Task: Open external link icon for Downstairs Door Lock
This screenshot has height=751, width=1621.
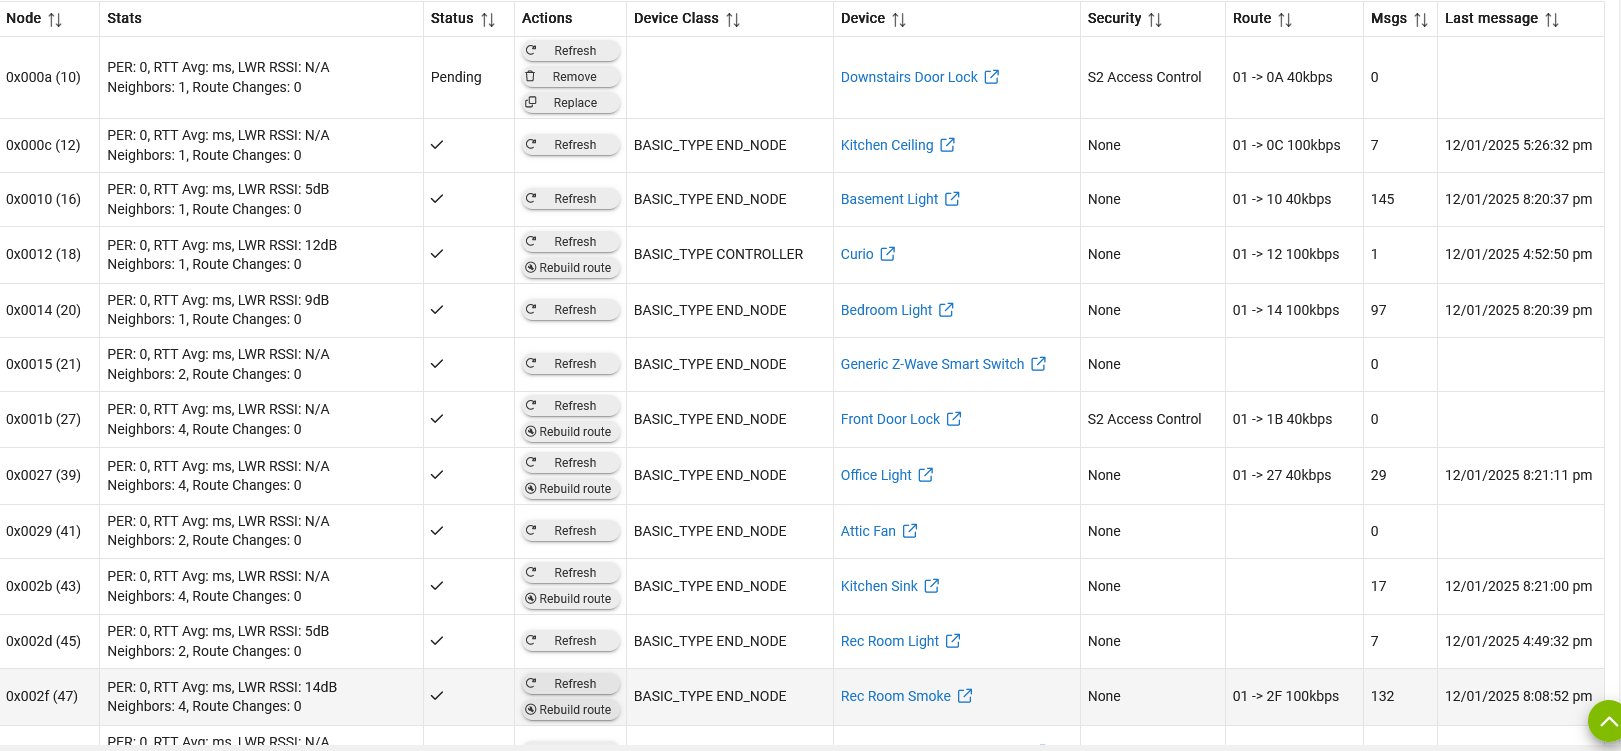Action: pyautogui.click(x=991, y=77)
